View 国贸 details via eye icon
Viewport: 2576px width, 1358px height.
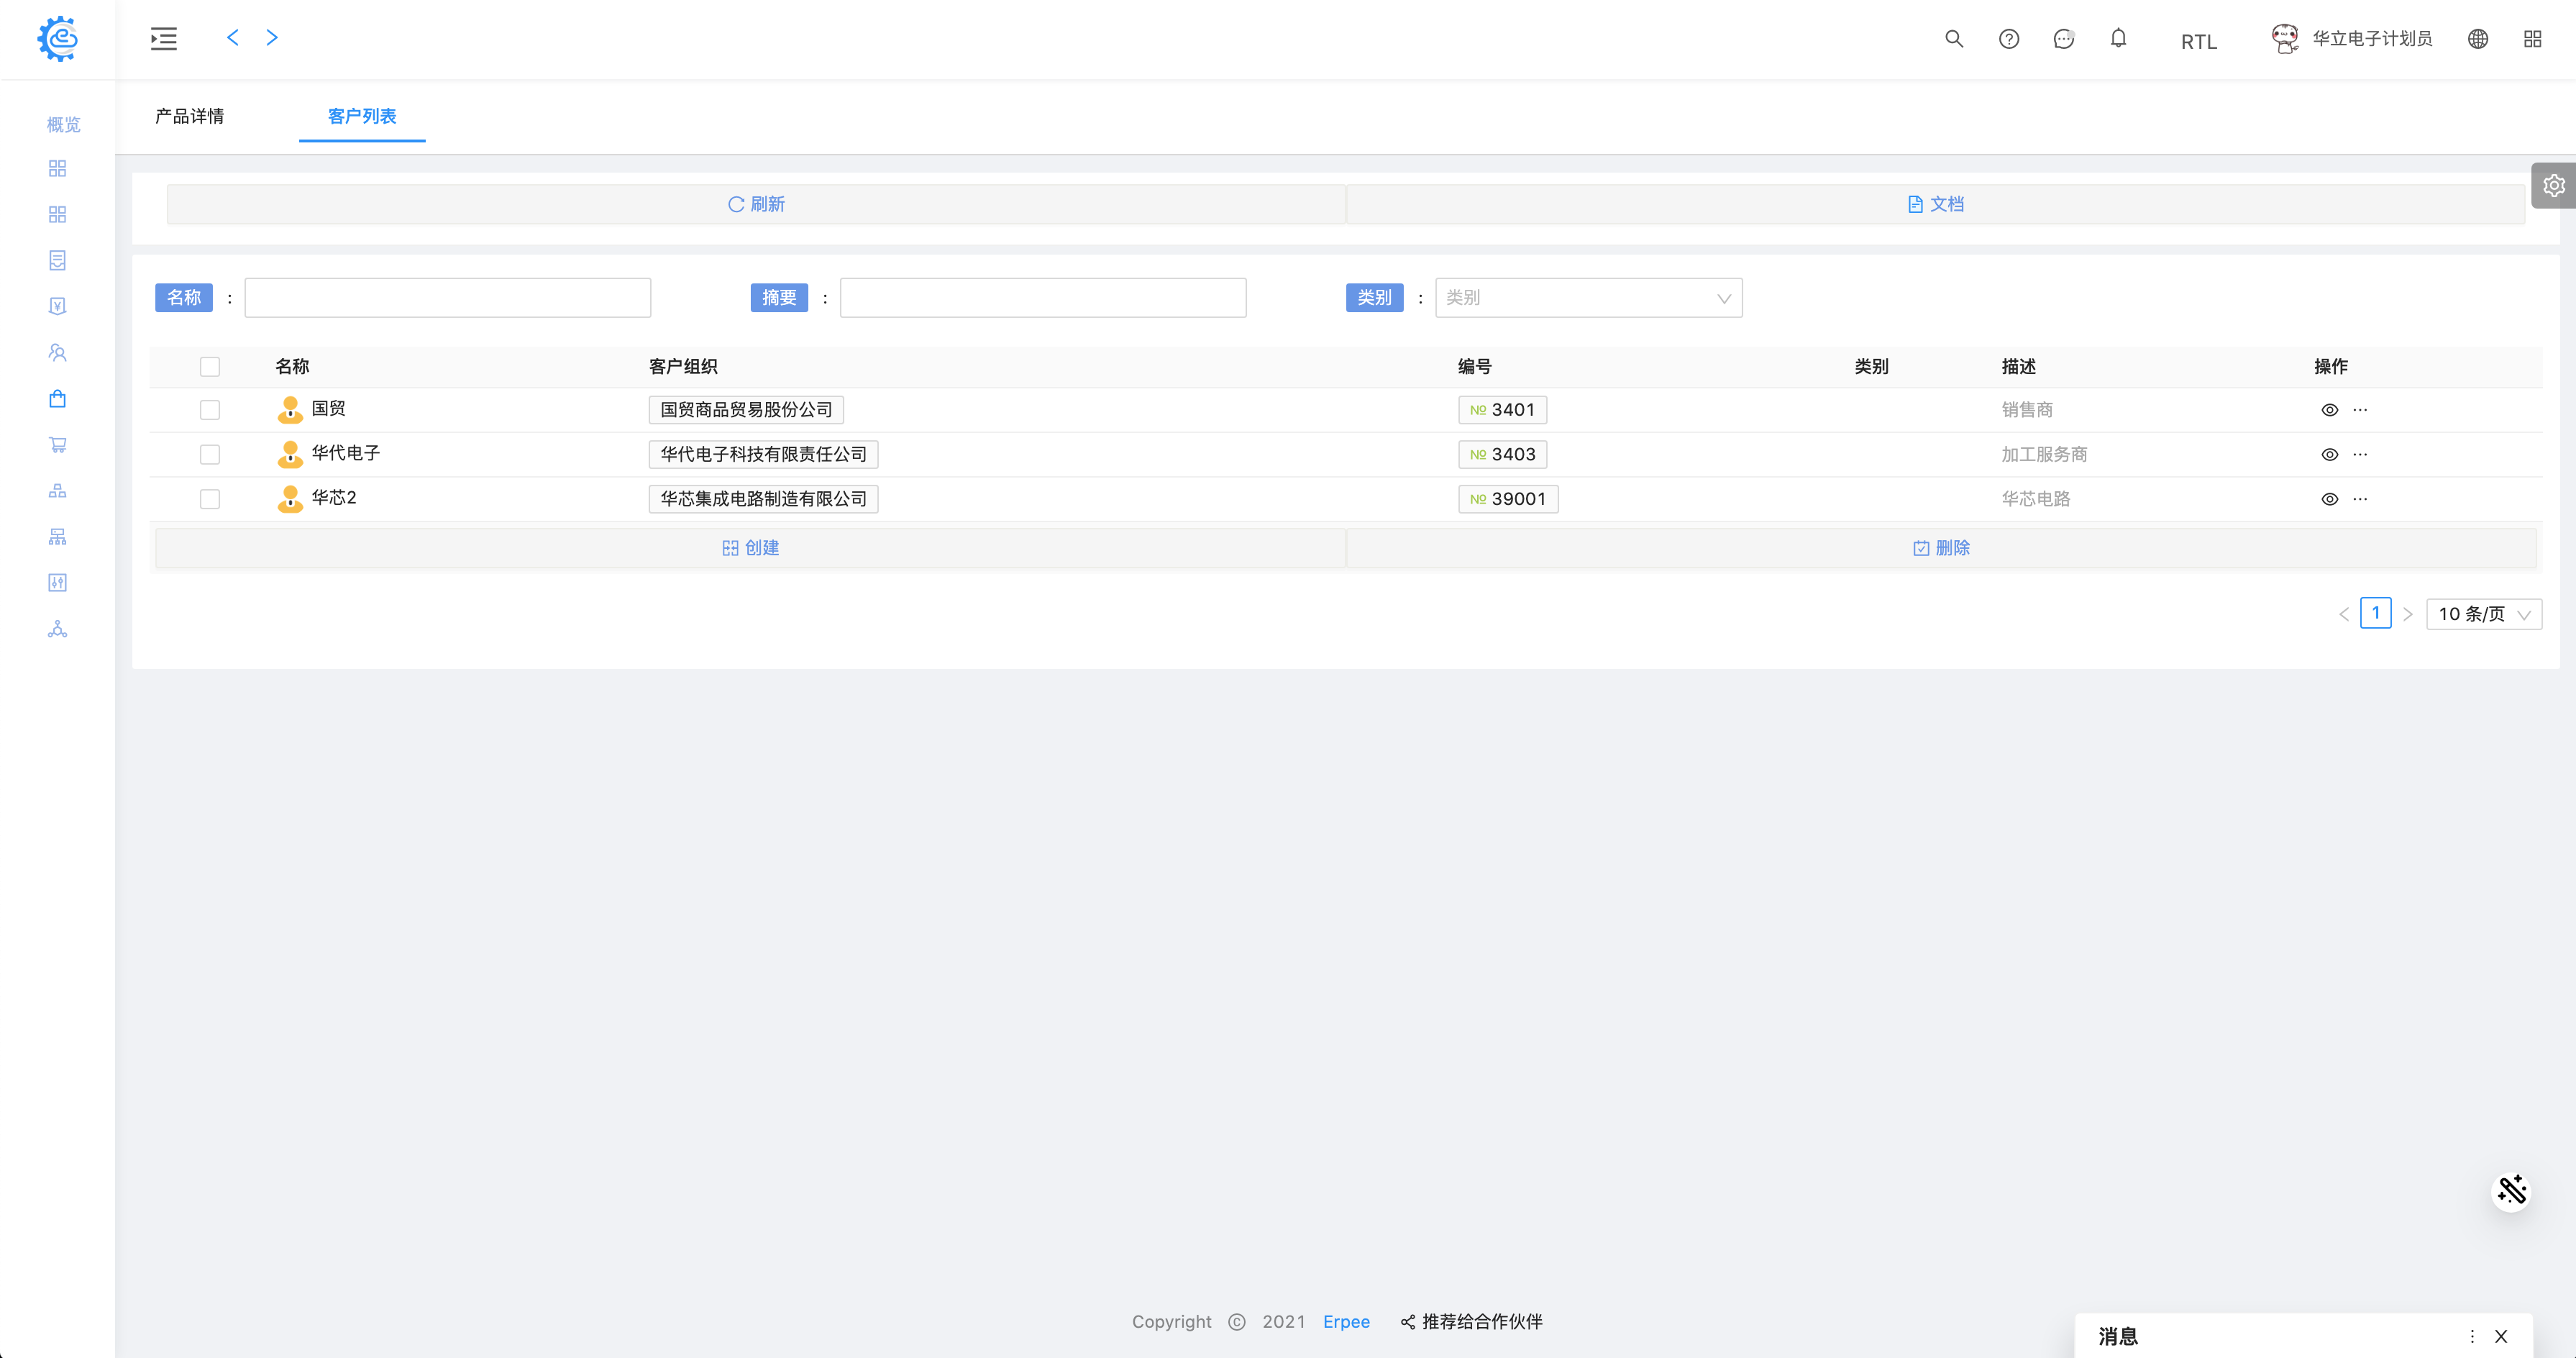click(x=2329, y=410)
